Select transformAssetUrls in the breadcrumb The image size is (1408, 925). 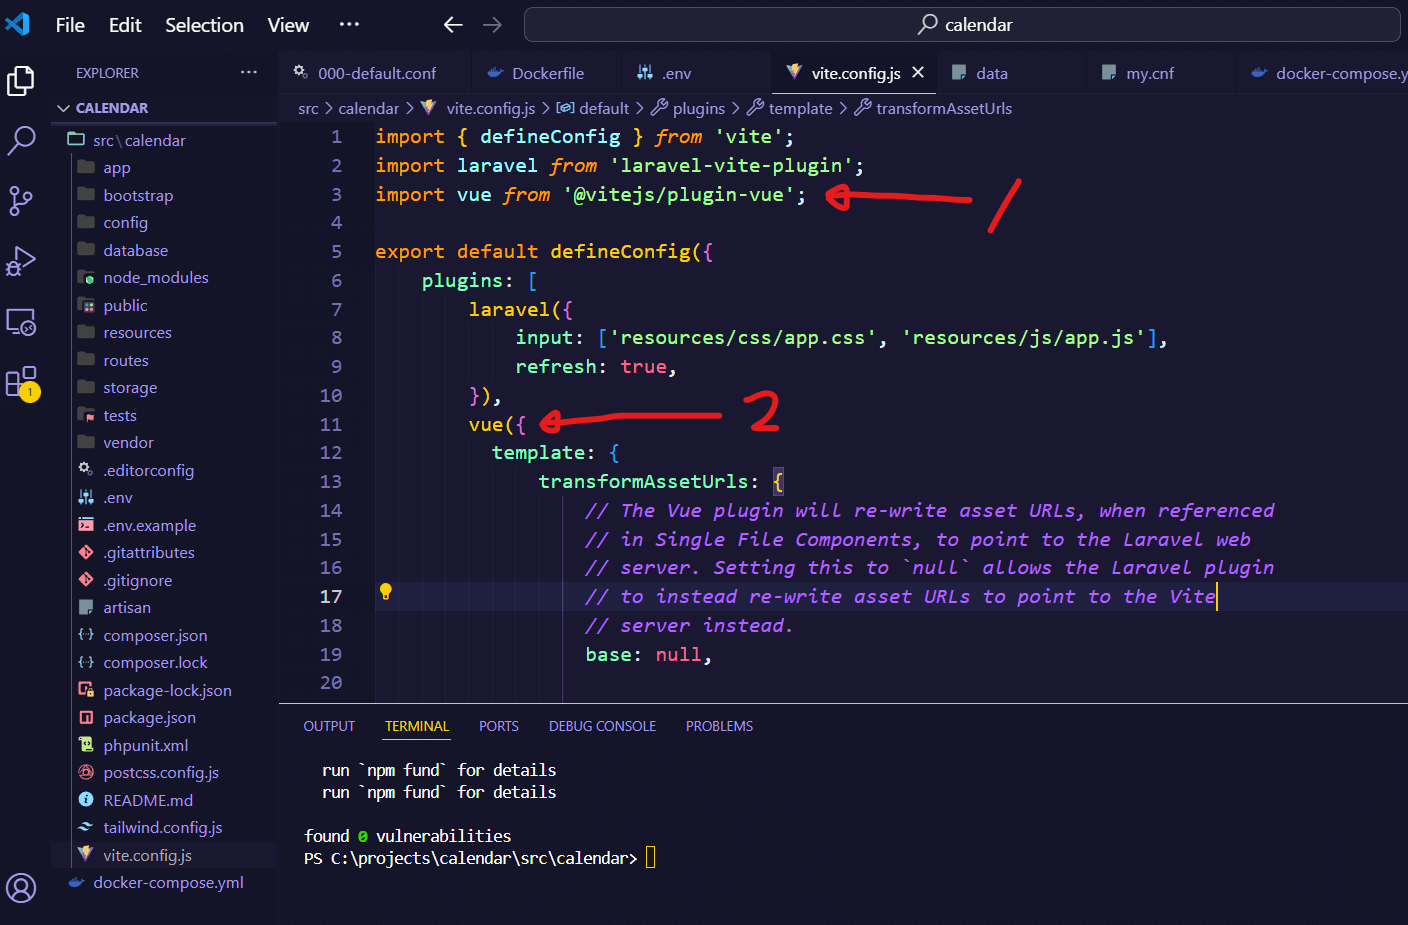click(944, 108)
